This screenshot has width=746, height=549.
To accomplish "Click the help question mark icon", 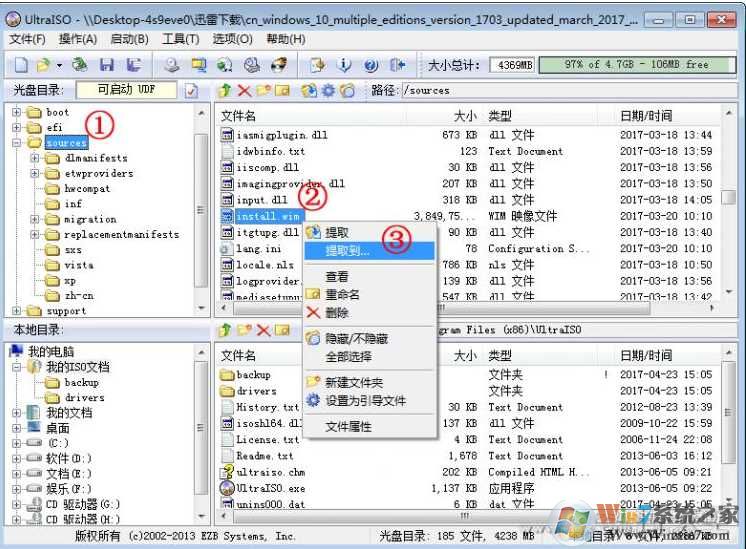I will click(371, 65).
